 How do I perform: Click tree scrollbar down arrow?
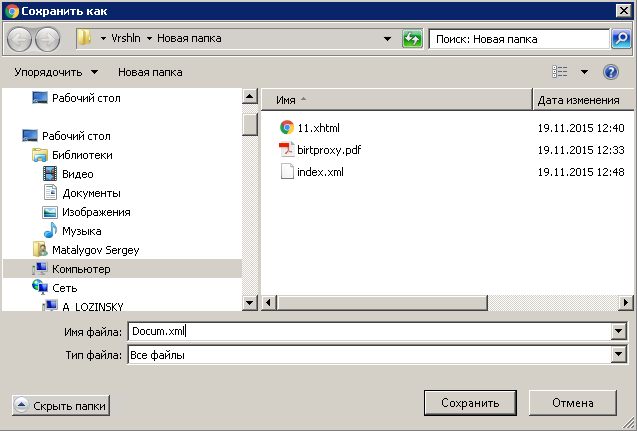(249, 302)
